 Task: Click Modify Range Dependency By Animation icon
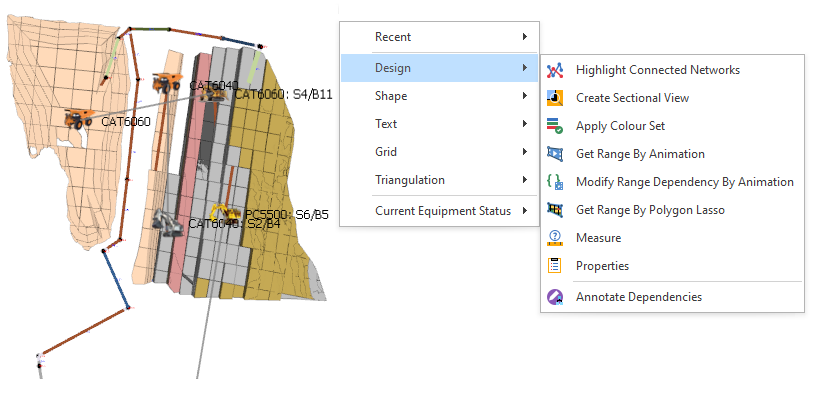(555, 182)
